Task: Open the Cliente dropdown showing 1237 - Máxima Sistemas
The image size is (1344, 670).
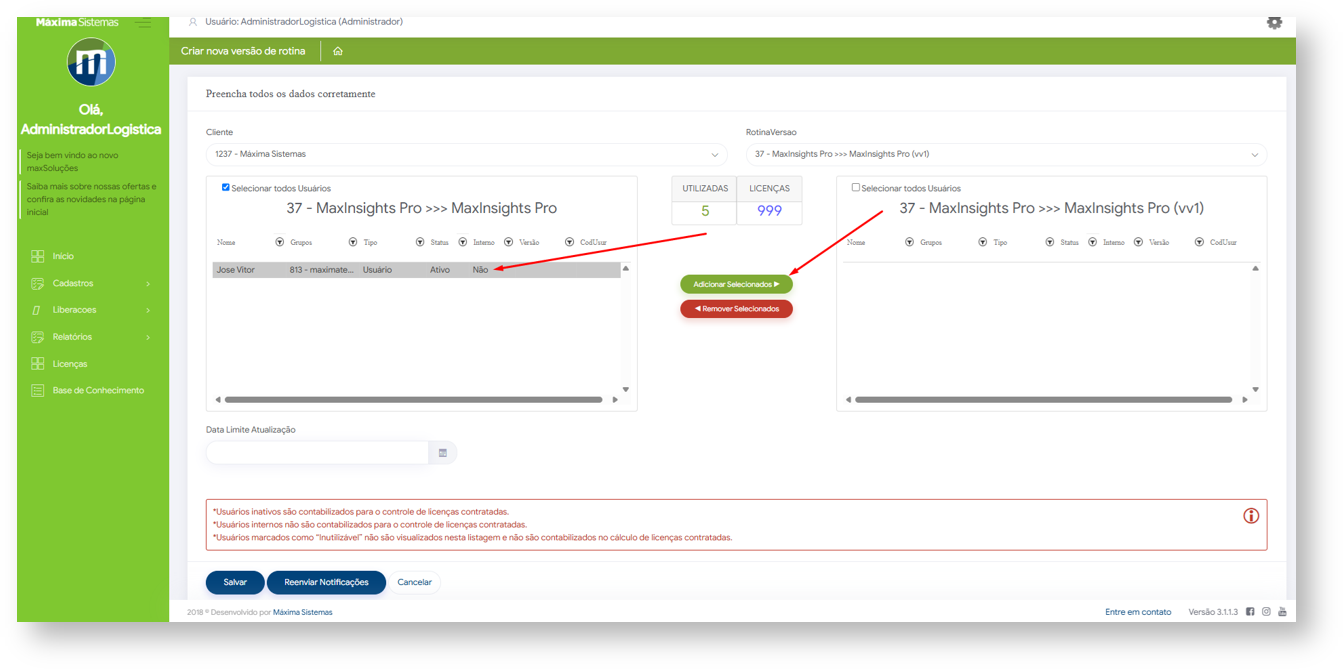Action: pyautogui.click(x=467, y=155)
